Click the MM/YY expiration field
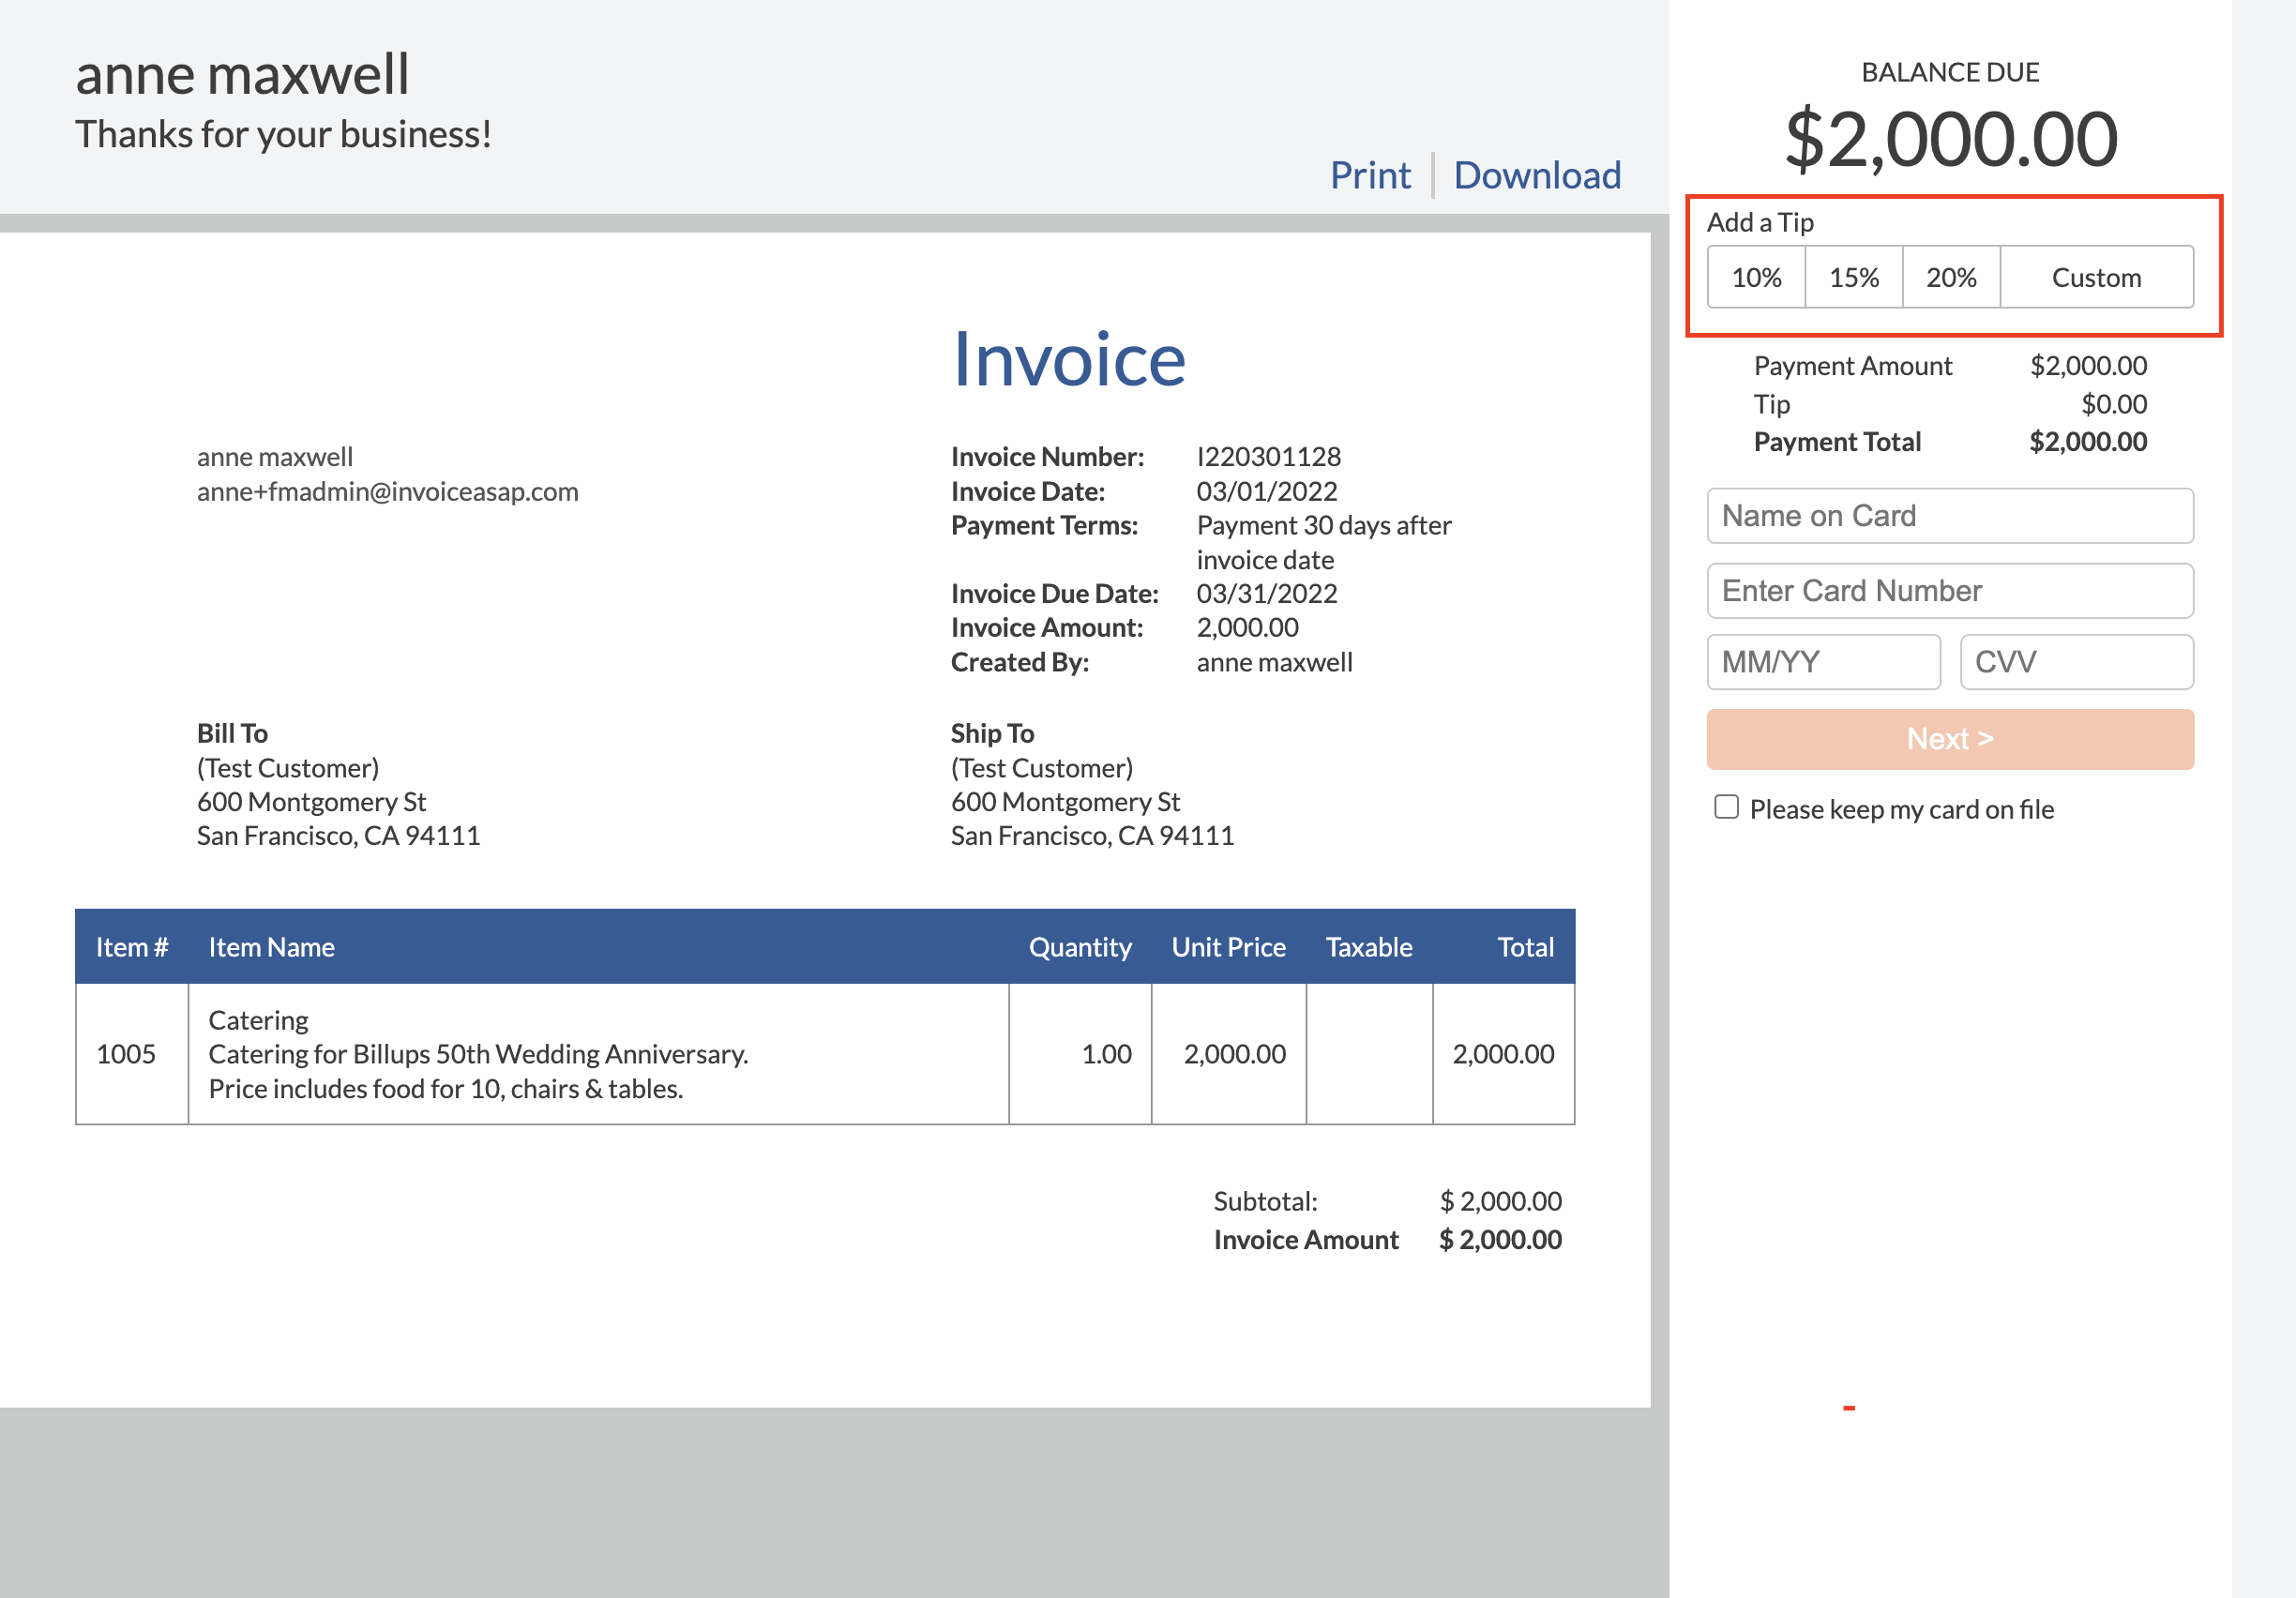The image size is (2296, 1598). (x=1823, y=661)
